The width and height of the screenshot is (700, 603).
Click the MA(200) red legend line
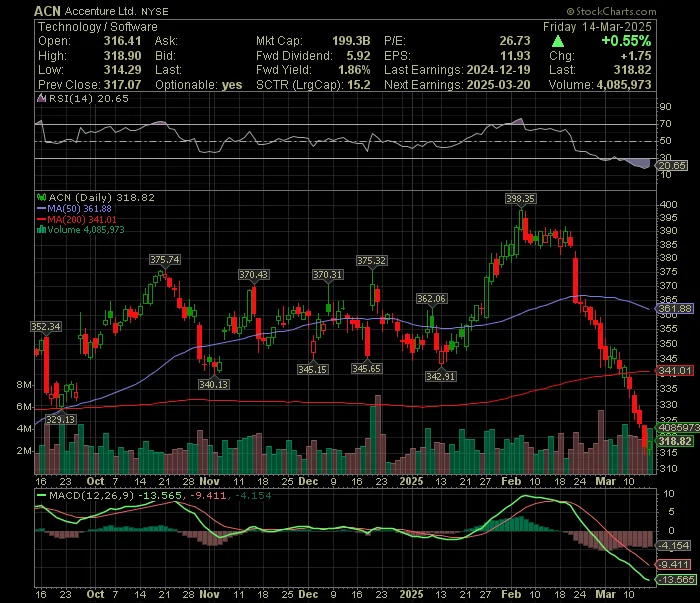[42, 220]
